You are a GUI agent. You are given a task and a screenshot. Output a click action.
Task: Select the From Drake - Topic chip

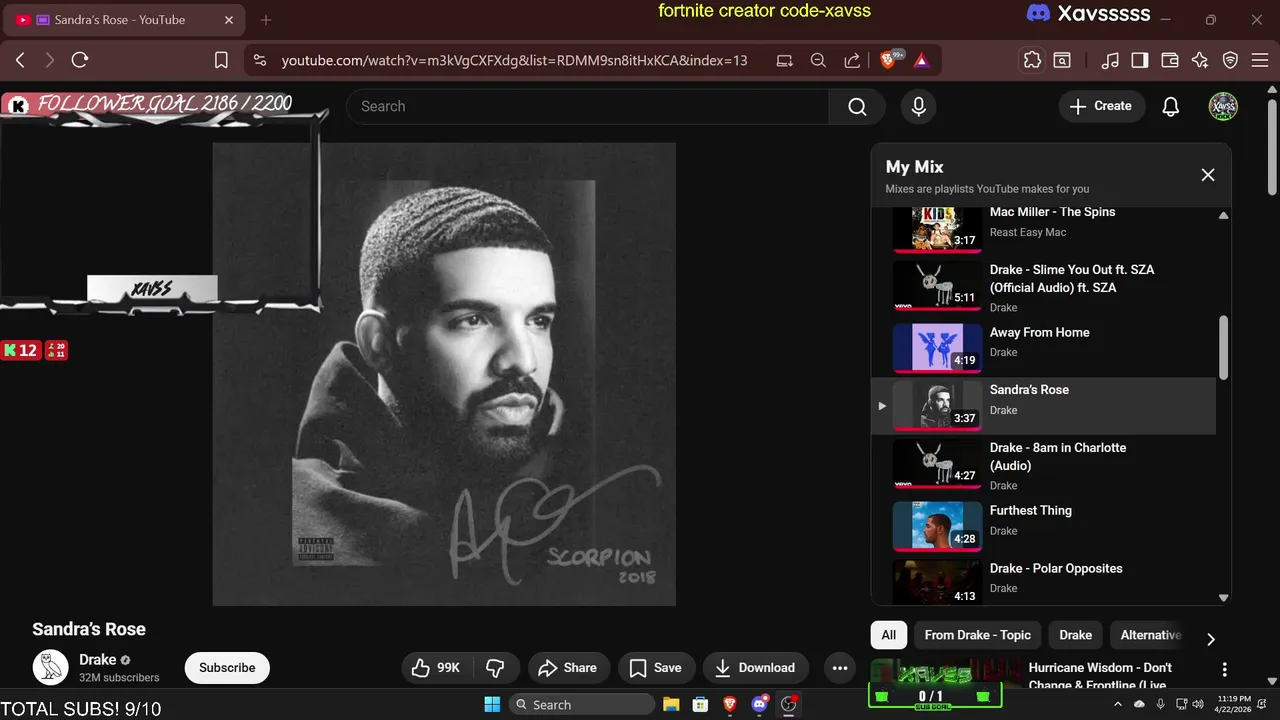point(977,635)
